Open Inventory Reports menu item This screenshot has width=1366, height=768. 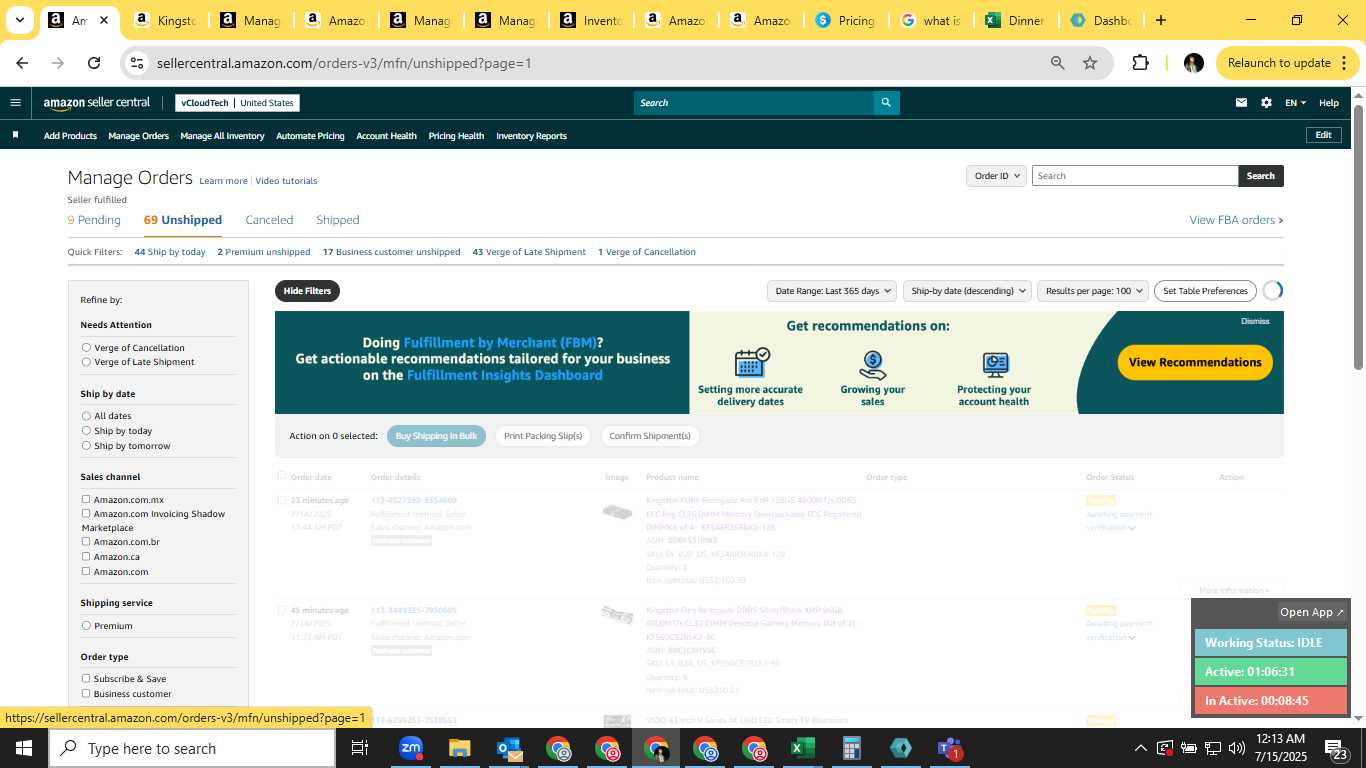click(531, 136)
